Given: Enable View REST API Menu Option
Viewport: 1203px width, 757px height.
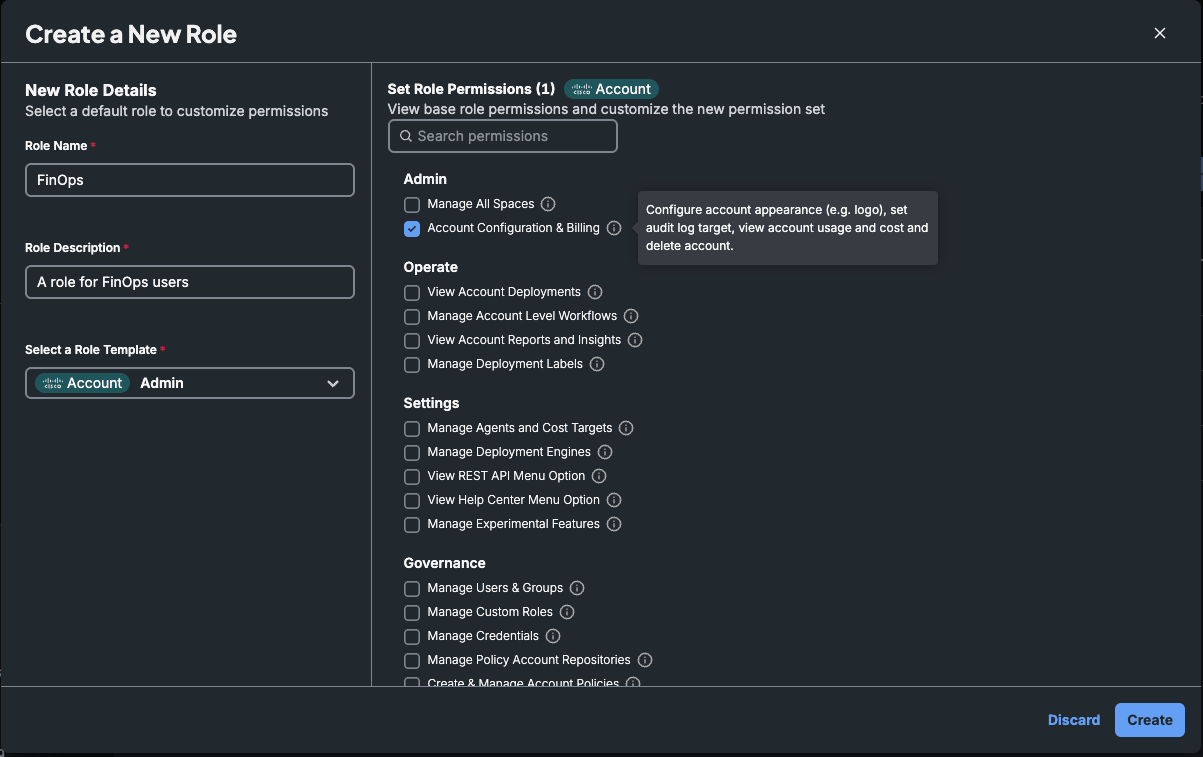Looking at the screenshot, I should (x=412, y=476).
